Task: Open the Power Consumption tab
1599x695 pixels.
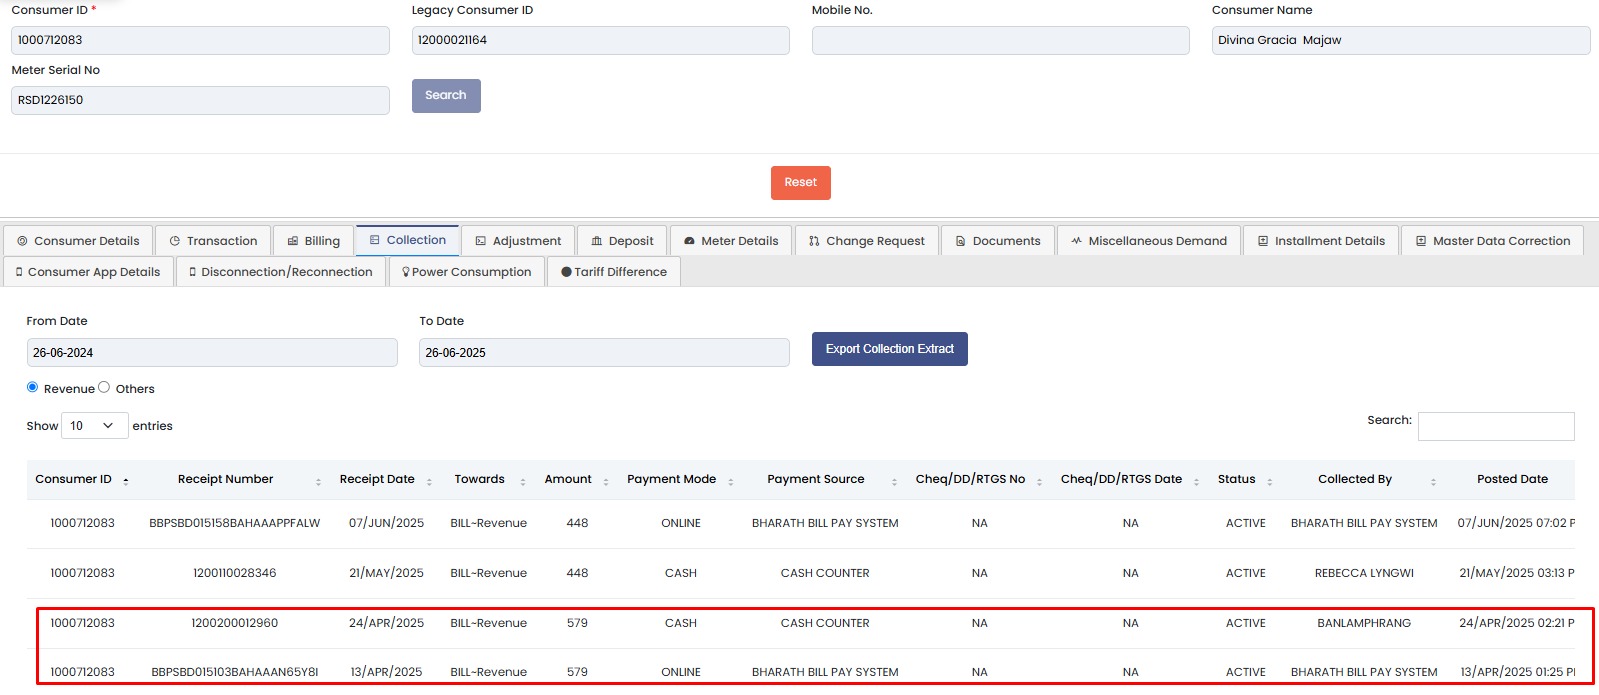Action: click(466, 272)
